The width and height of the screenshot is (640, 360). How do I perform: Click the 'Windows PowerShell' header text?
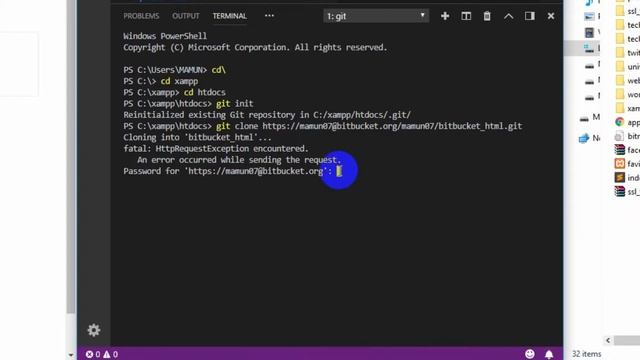pyautogui.click(x=165, y=36)
